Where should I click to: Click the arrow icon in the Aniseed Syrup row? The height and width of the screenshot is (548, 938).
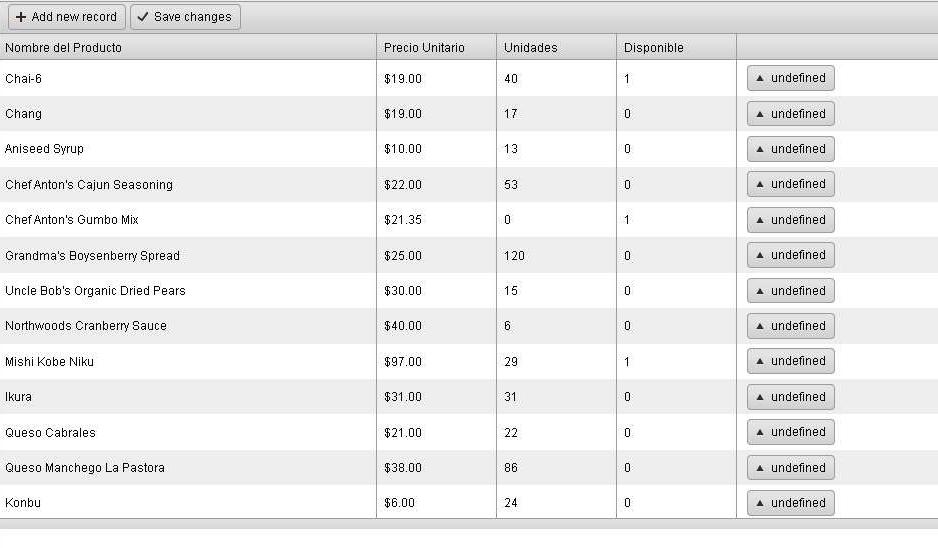pos(760,149)
